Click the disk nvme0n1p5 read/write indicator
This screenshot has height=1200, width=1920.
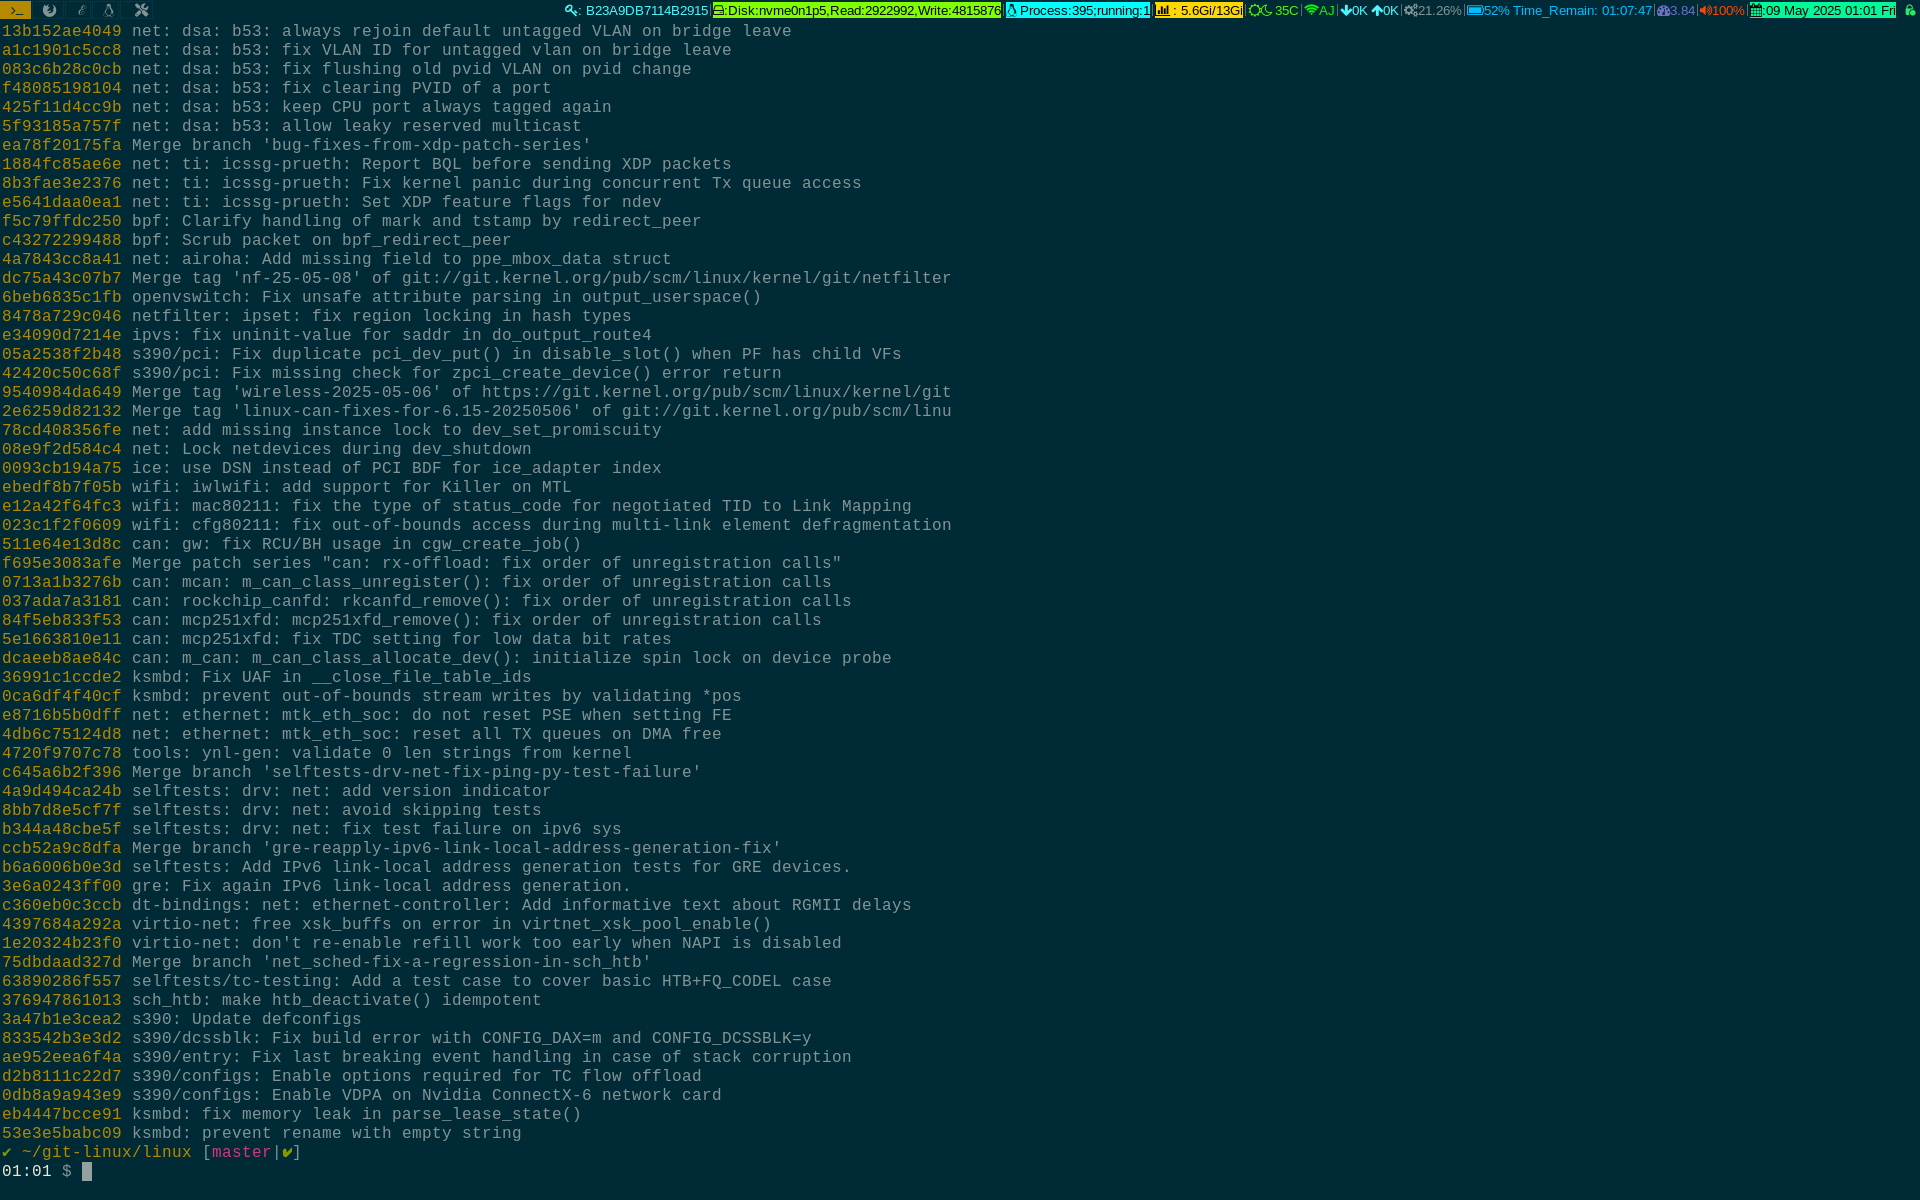857,10
